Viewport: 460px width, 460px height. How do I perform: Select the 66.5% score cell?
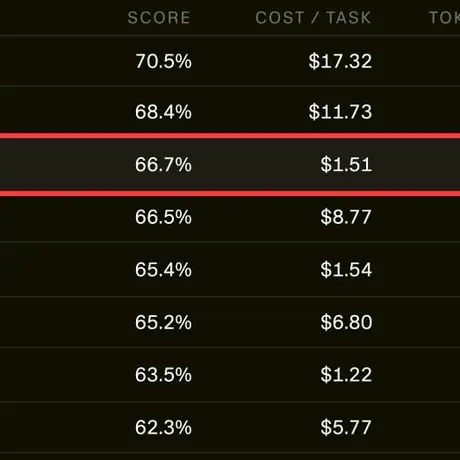coord(163,217)
